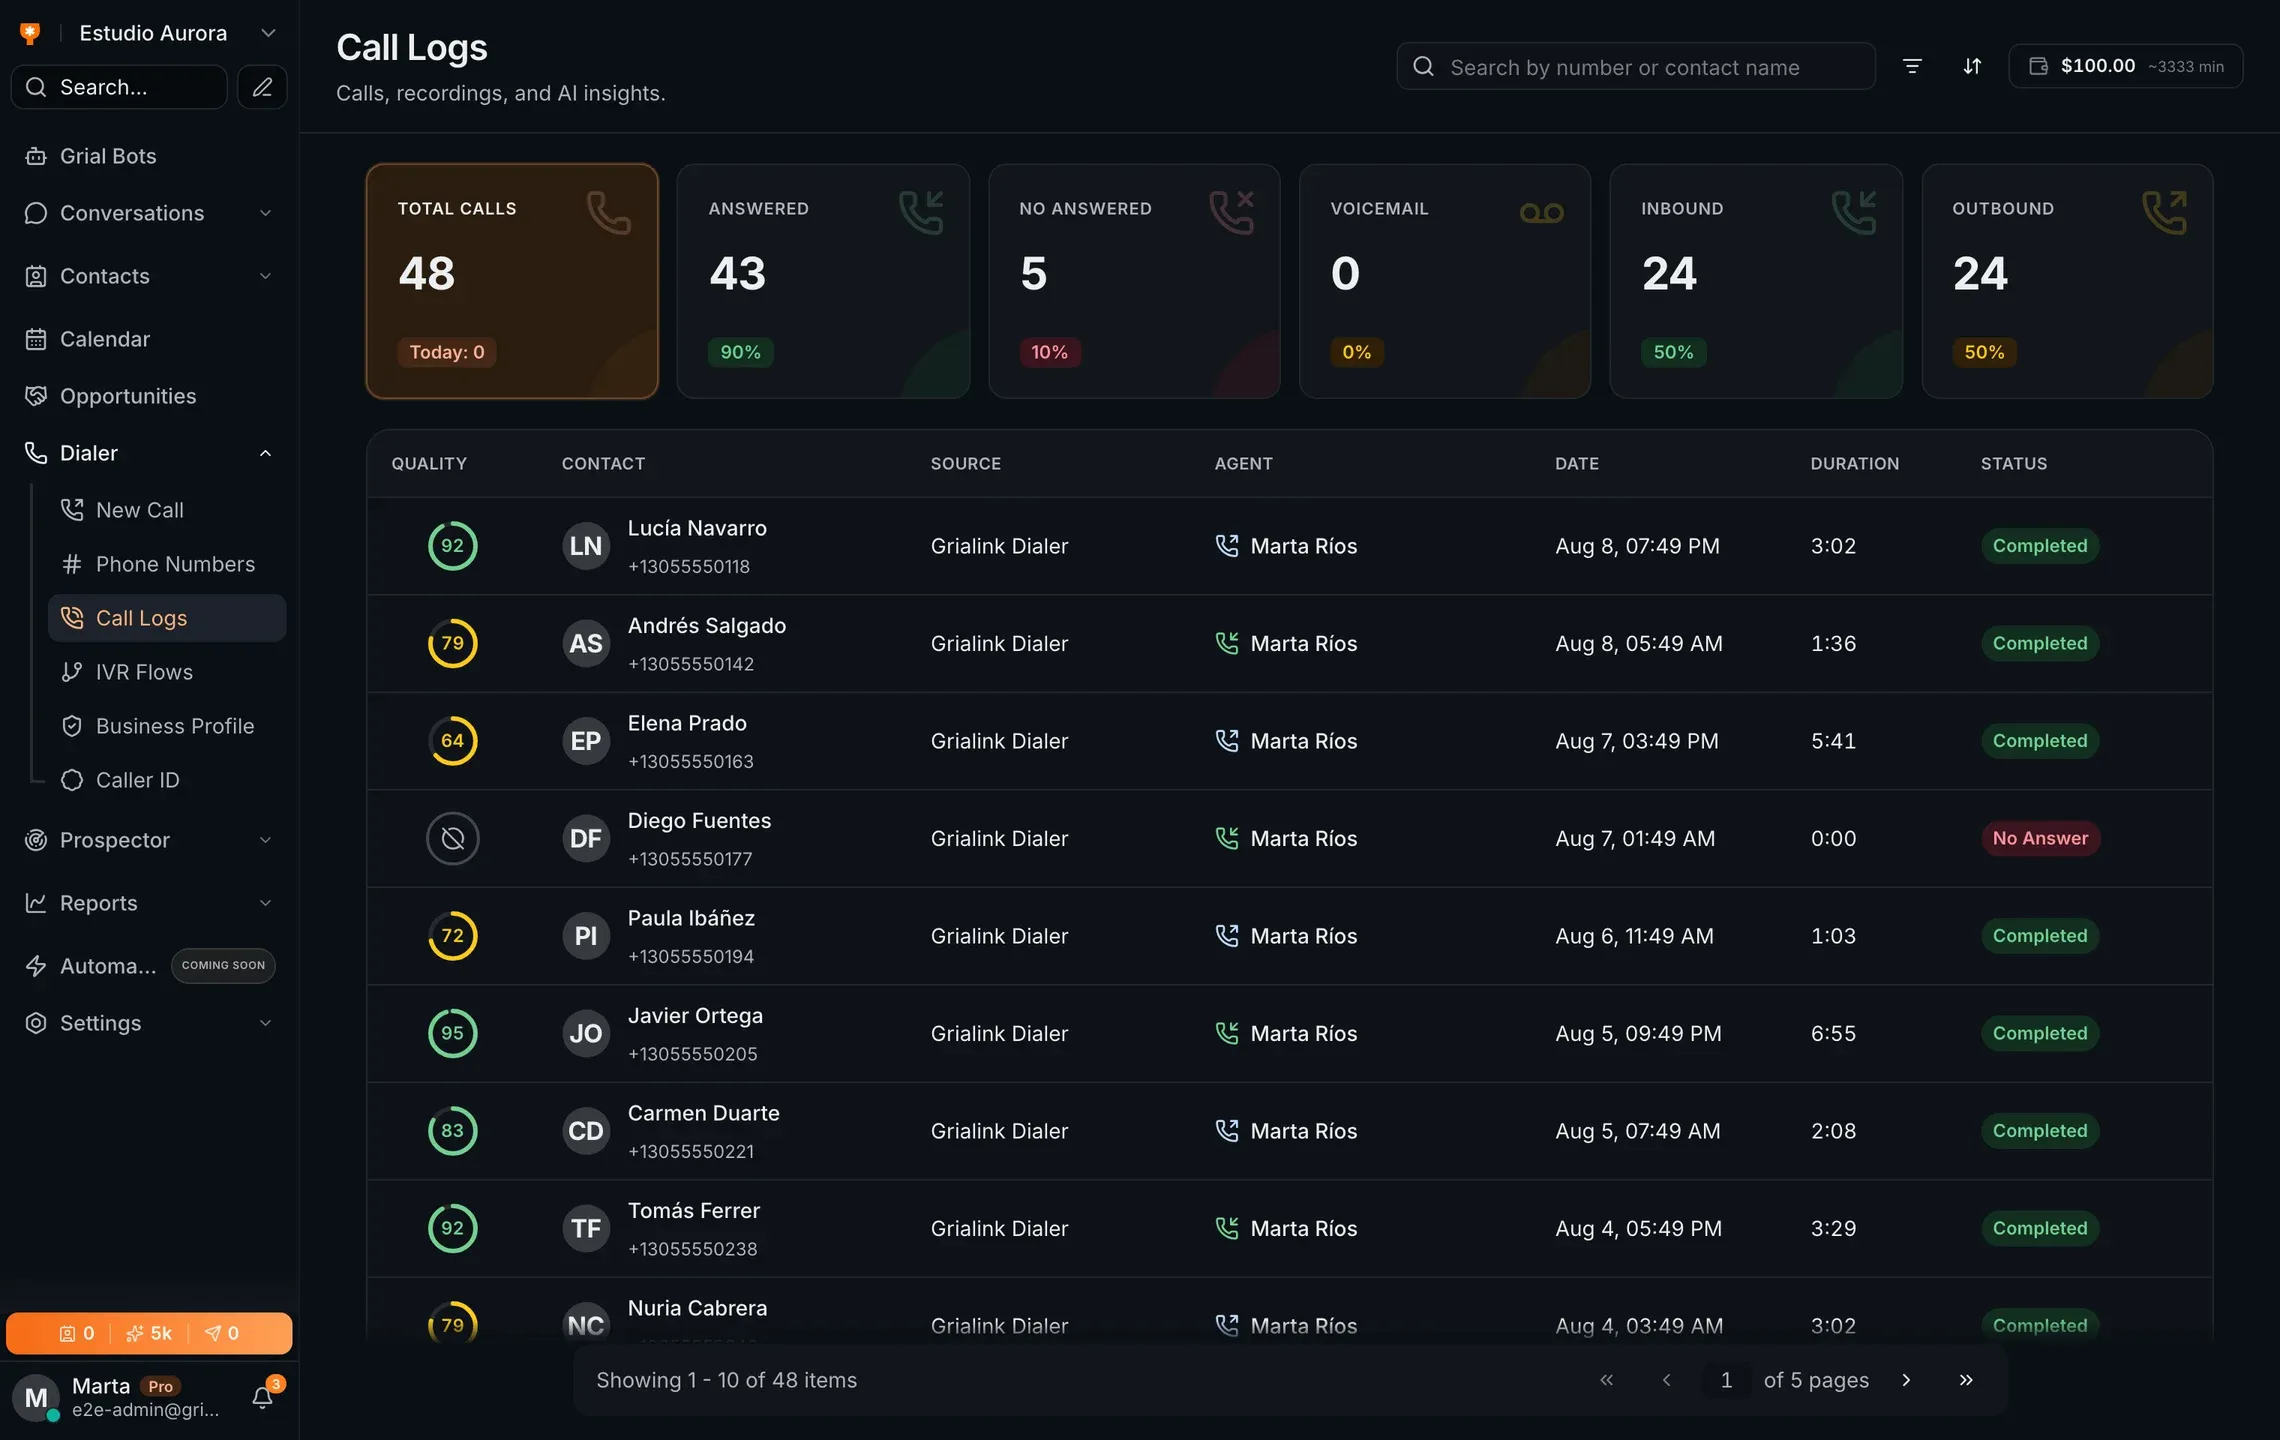The image size is (2280, 1440).
Task: Click the Outbound card phone icon
Action: click(x=2164, y=212)
